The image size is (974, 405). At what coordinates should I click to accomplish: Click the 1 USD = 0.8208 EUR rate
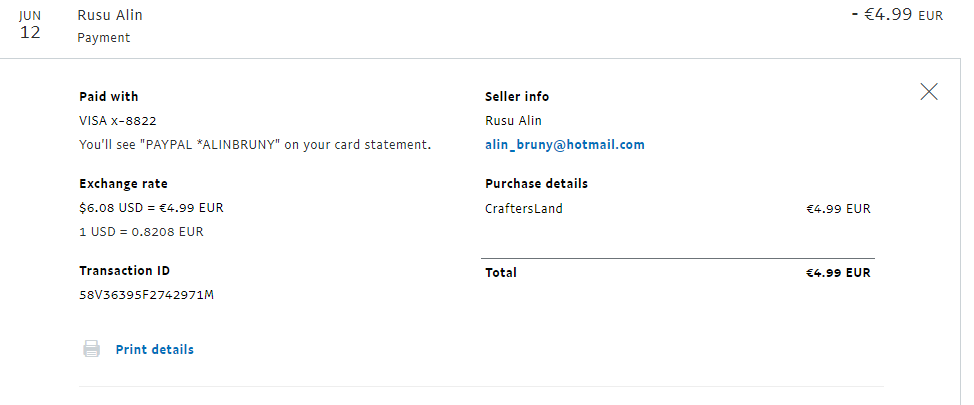coord(141,231)
